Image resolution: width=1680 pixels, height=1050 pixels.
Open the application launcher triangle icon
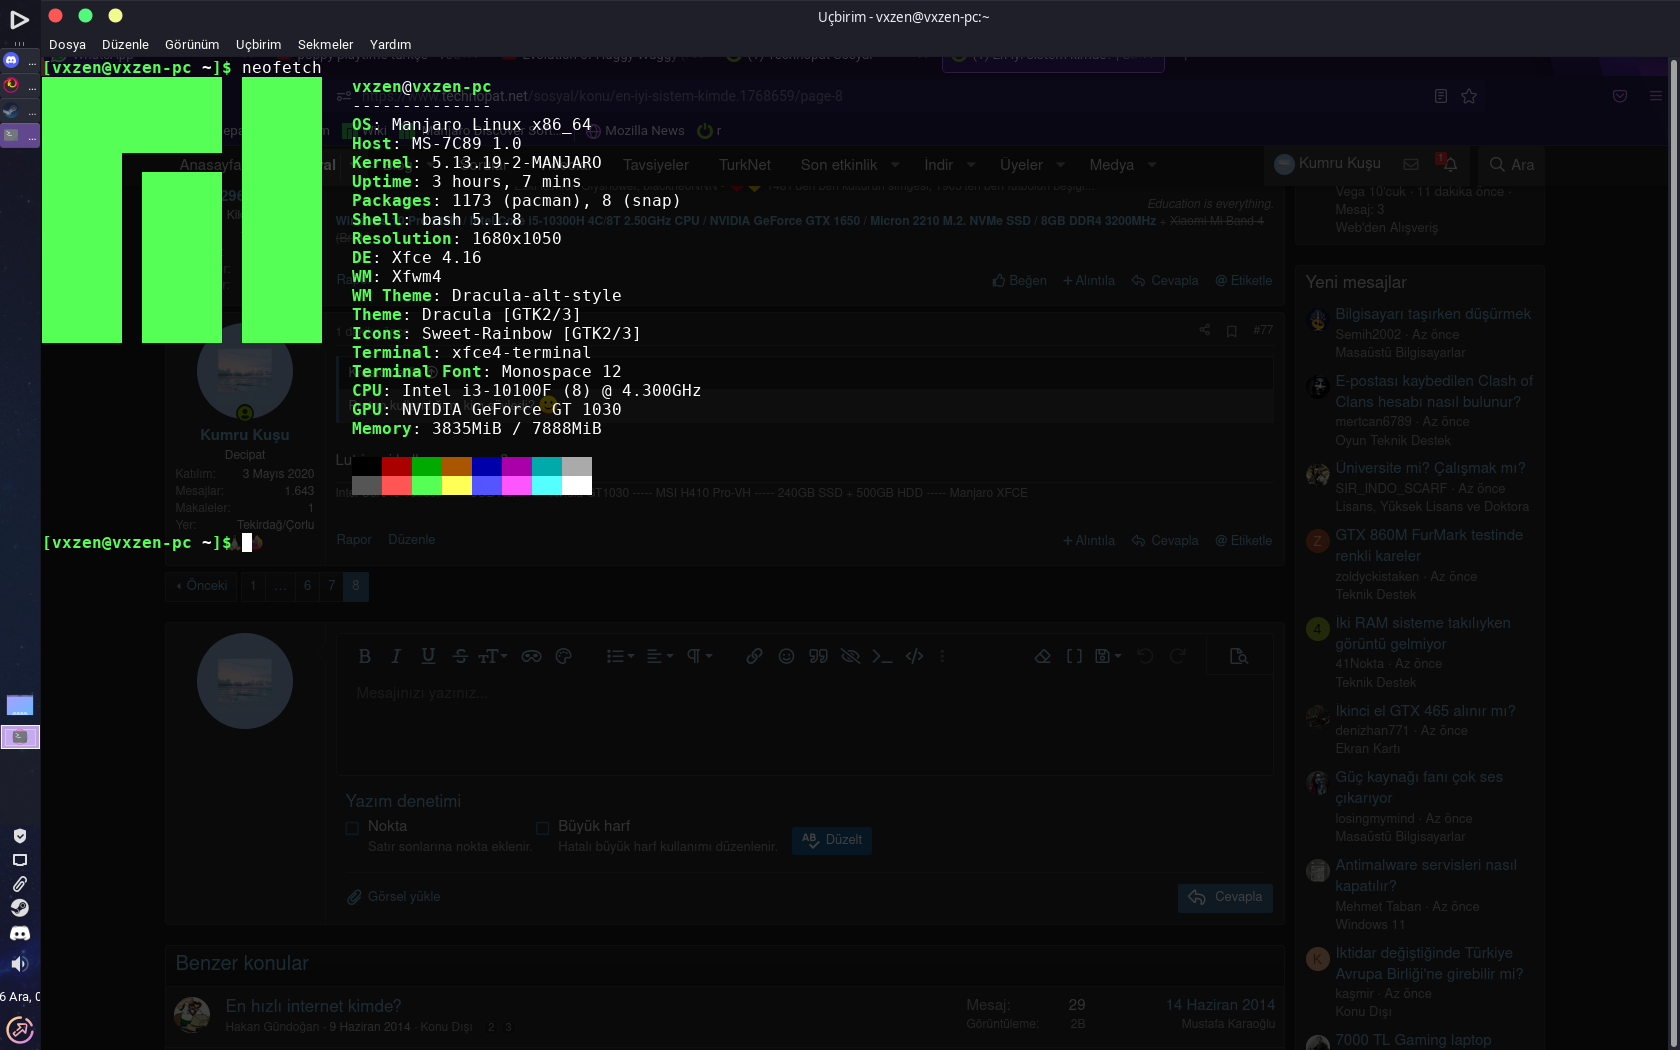tap(19, 19)
